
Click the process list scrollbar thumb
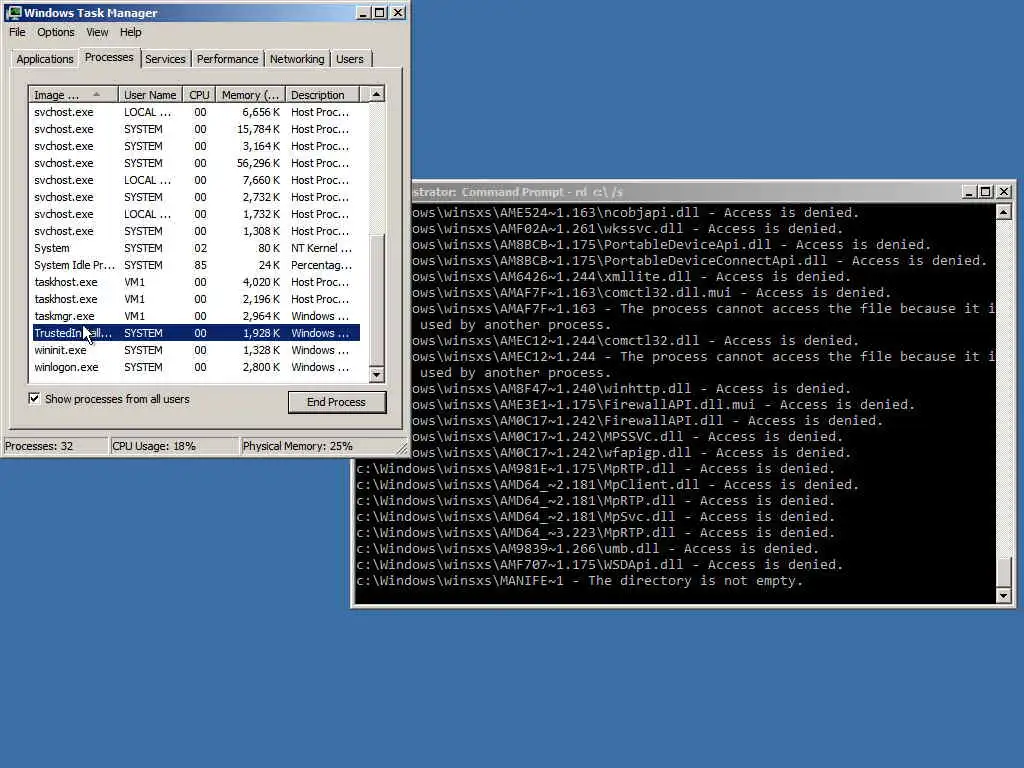376,299
